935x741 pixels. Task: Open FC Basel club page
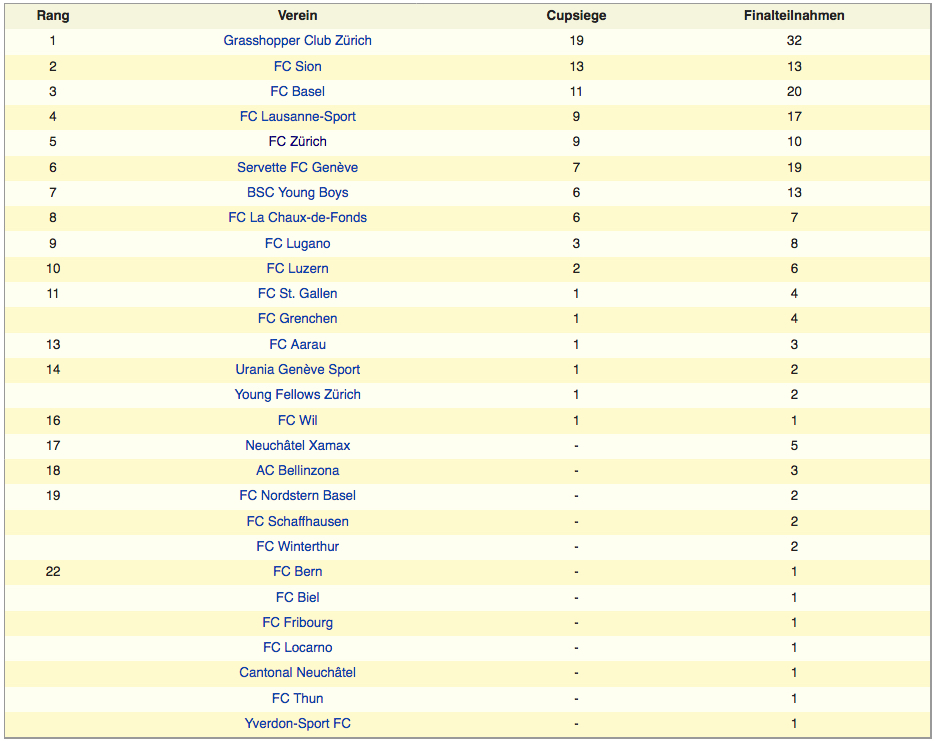point(297,91)
